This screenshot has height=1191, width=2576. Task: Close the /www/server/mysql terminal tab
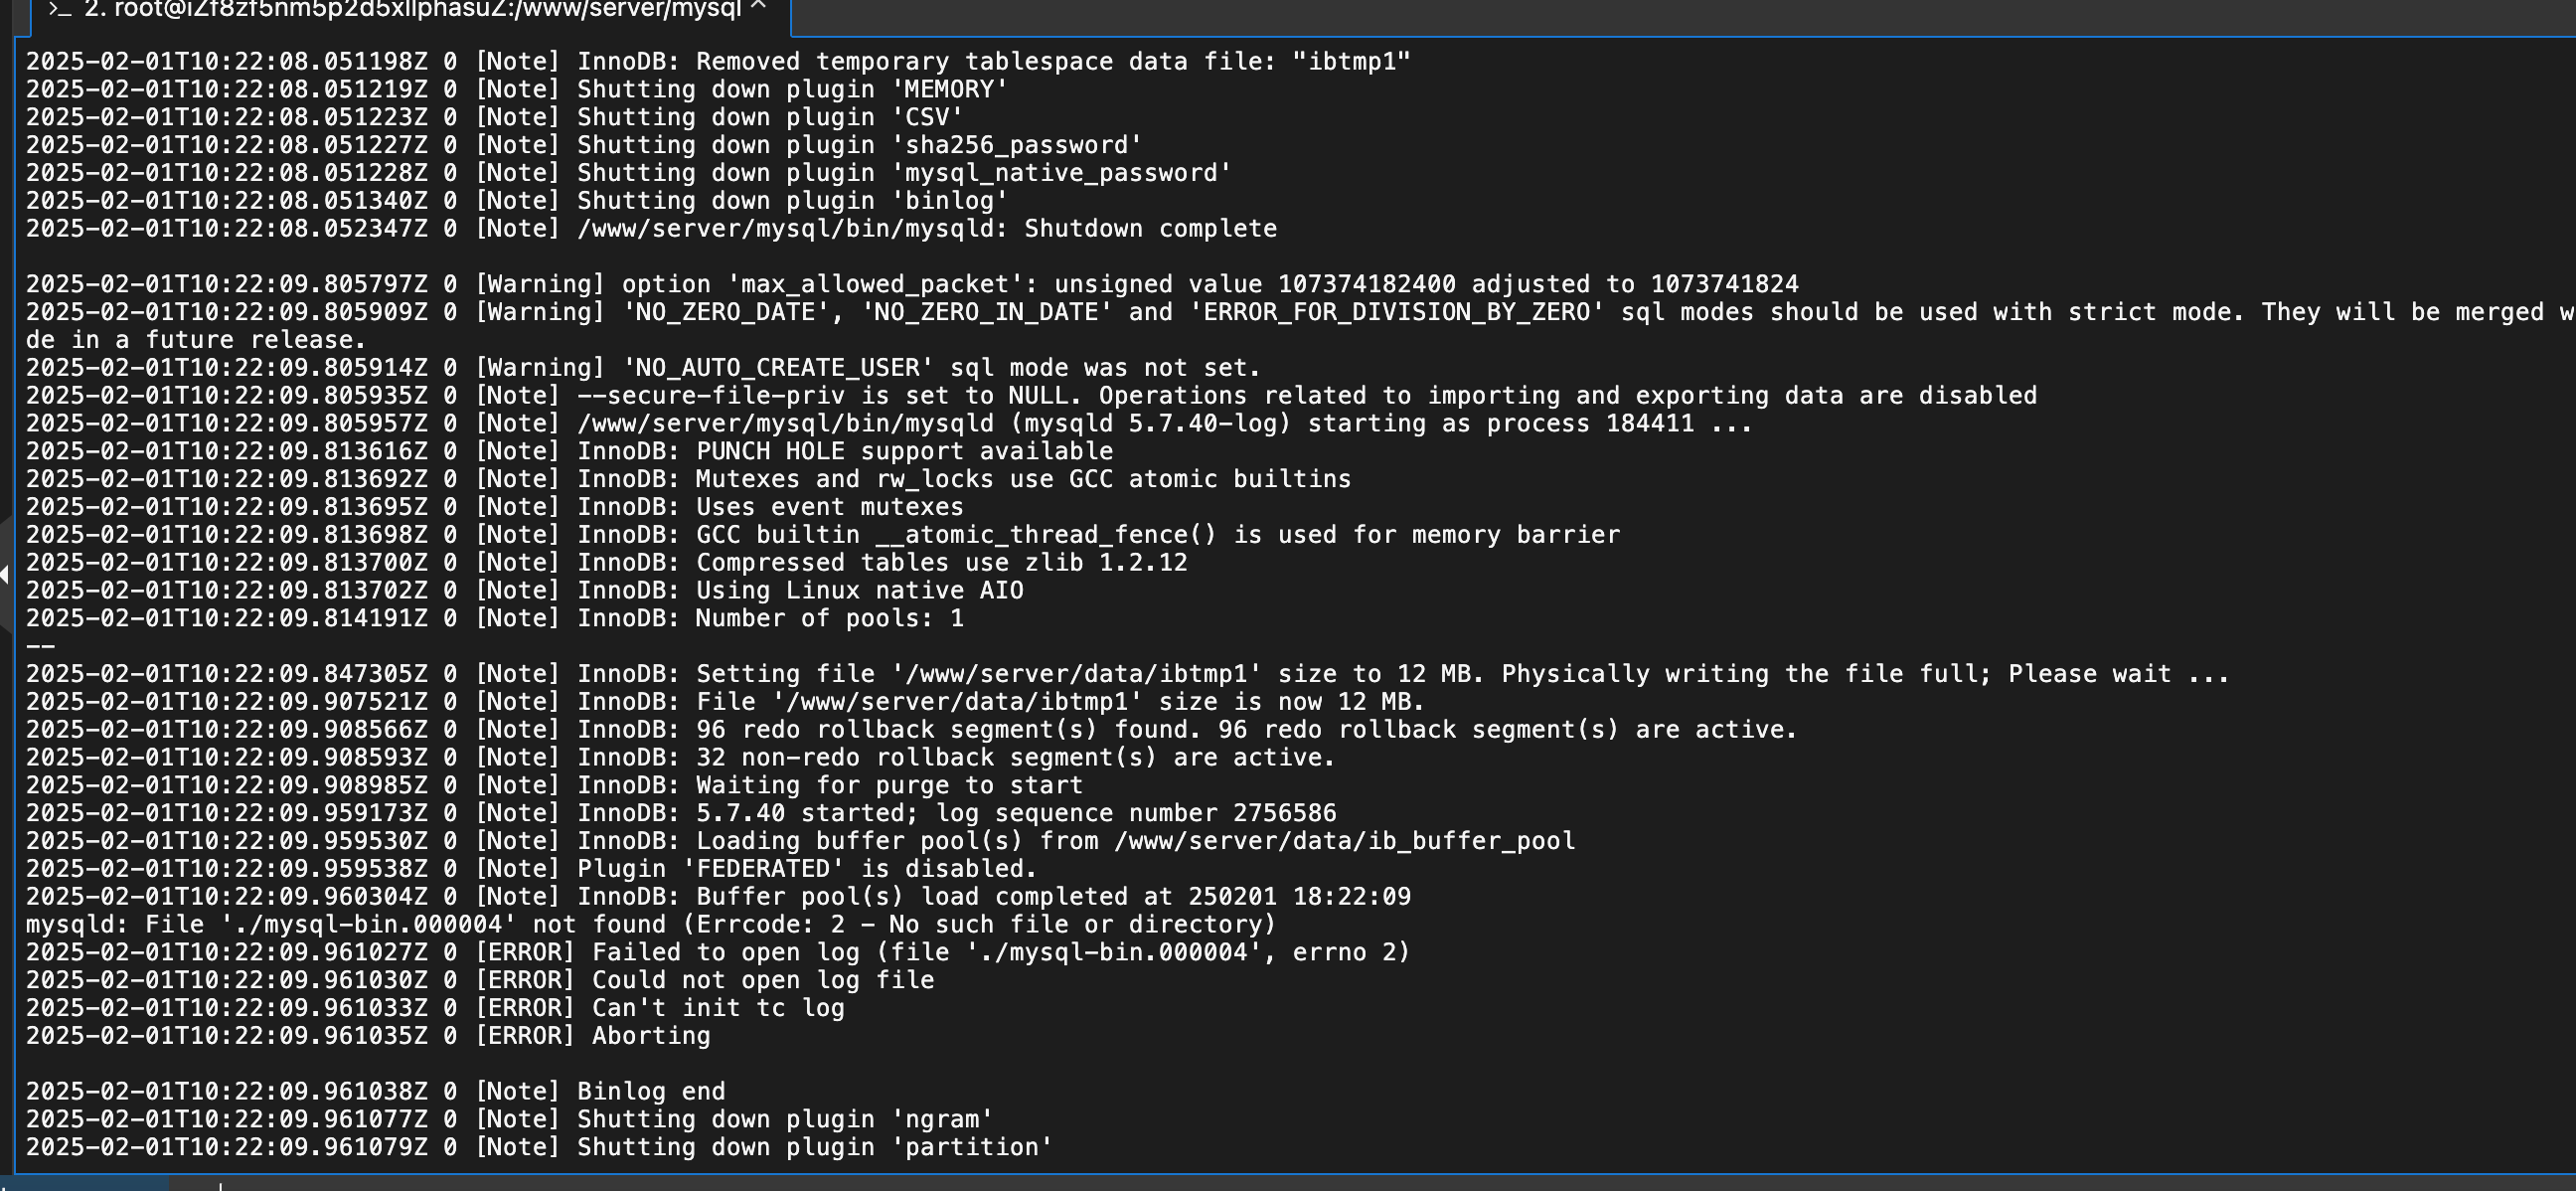pyautogui.click(x=759, y=7)
